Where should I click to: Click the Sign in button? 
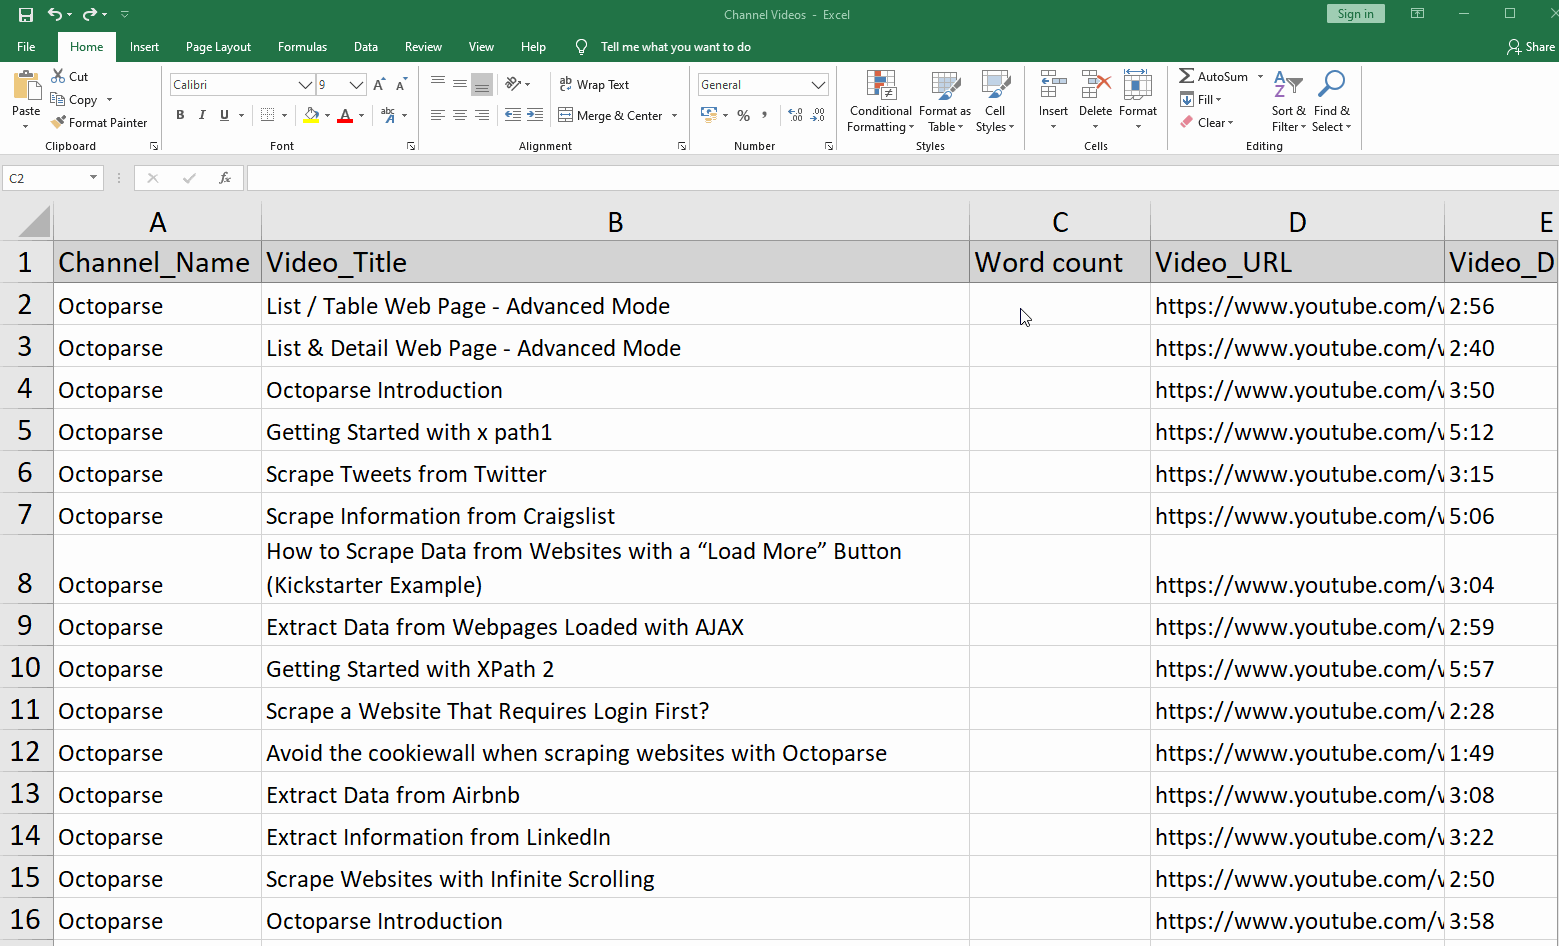point(1355,14)
